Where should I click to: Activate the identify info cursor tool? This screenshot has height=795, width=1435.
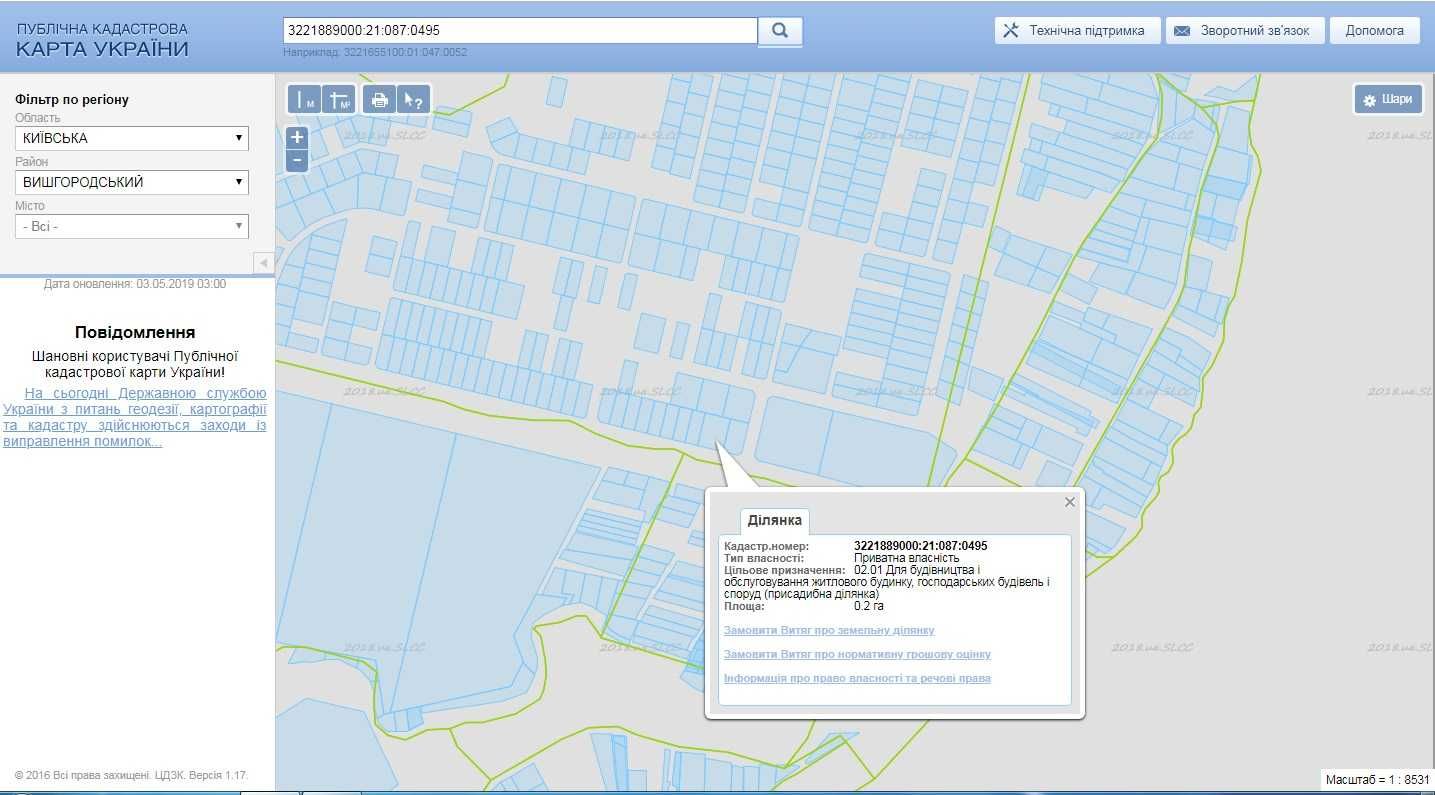click(413, 99)
